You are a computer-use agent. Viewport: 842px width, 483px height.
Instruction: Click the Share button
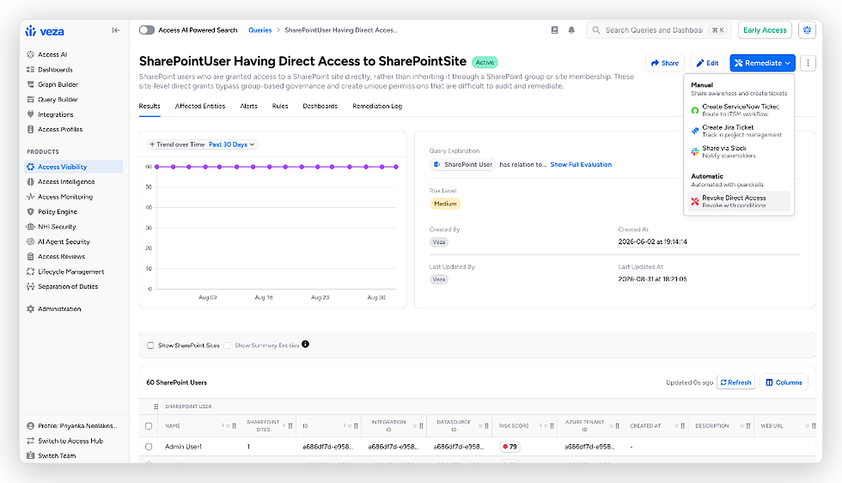coord(665,63)
